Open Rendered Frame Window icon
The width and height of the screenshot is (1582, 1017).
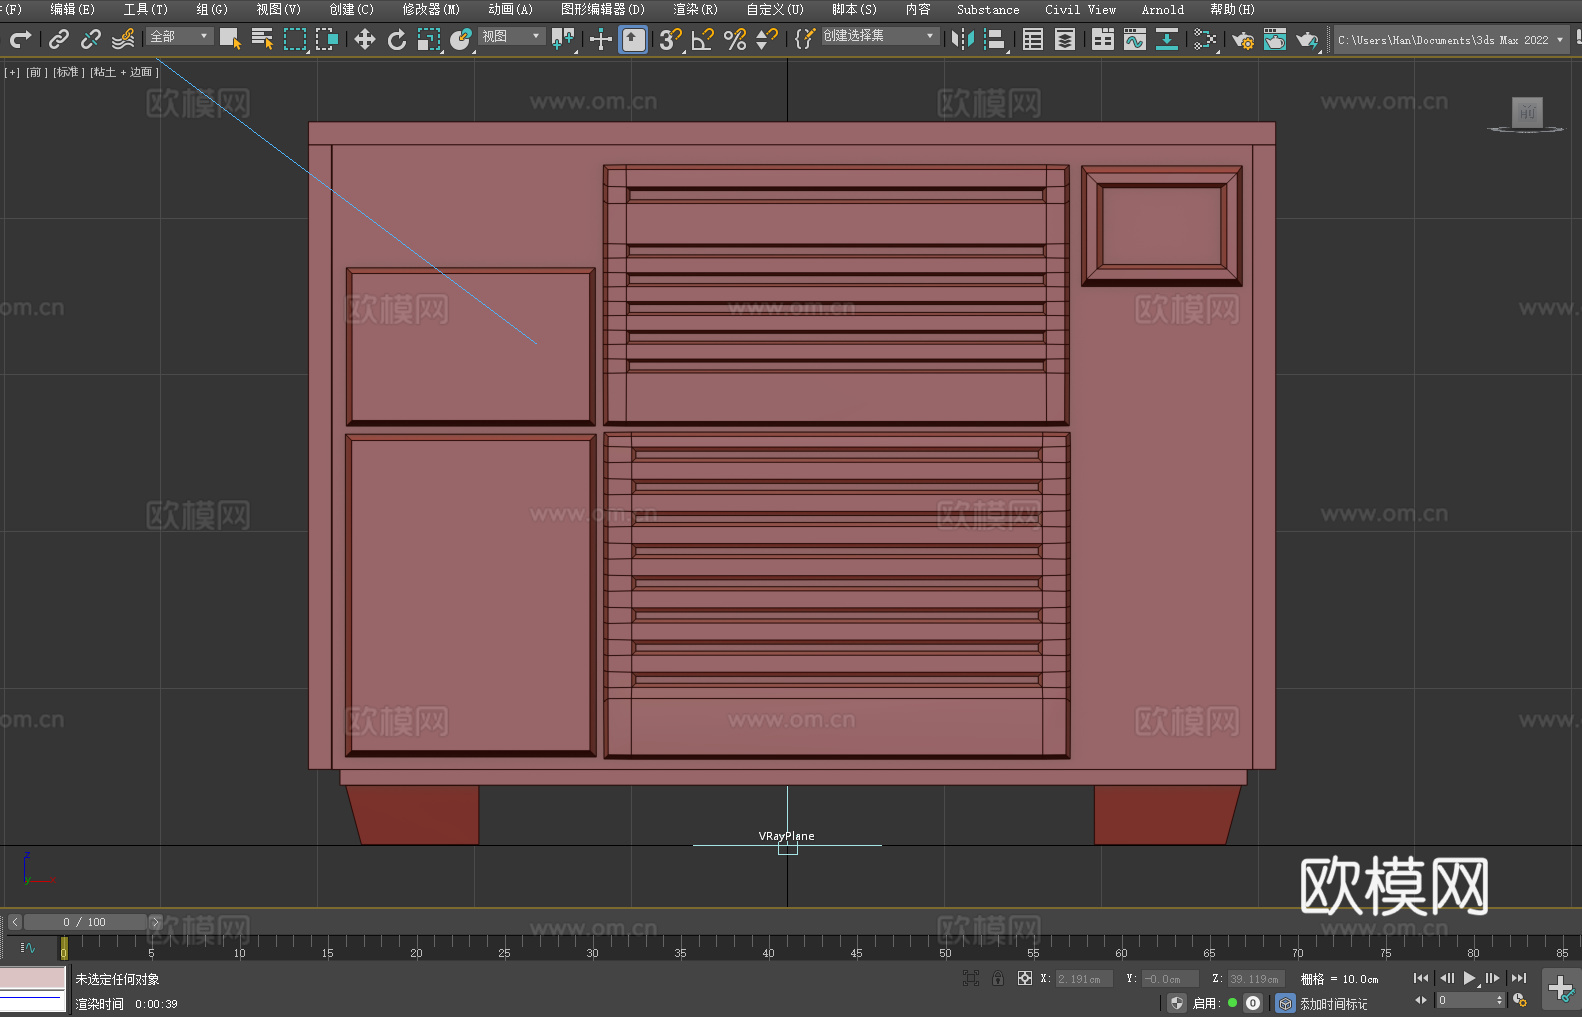tap(1275, 39)
